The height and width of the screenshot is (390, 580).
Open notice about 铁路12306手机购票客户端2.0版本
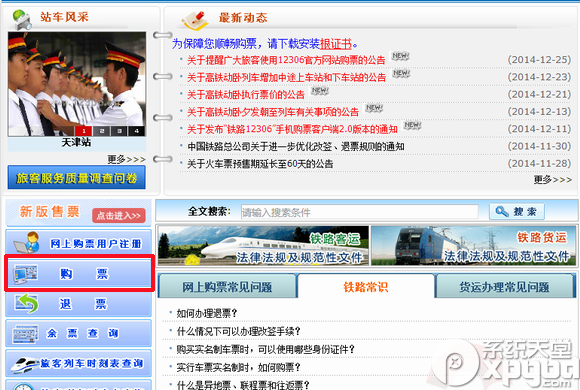point(292,129)
